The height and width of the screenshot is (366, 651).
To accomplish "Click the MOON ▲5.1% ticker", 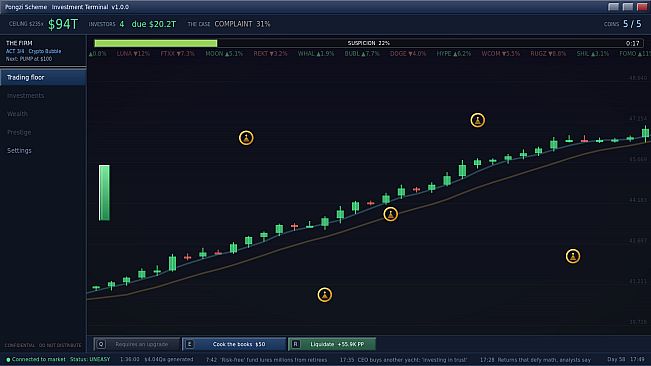I will point(224,54).
